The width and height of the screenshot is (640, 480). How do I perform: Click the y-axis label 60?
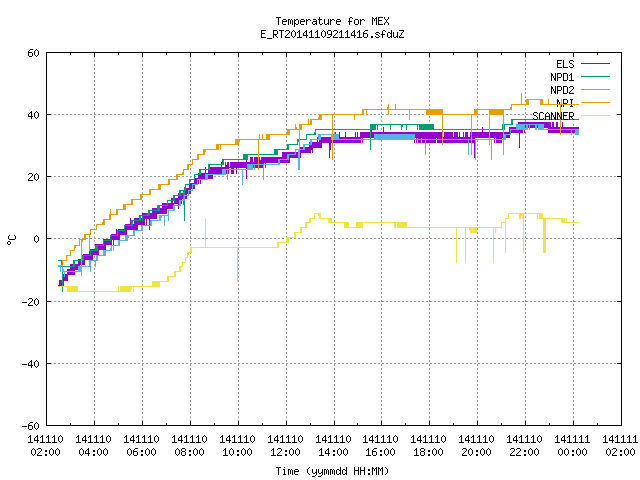(33, 53)
